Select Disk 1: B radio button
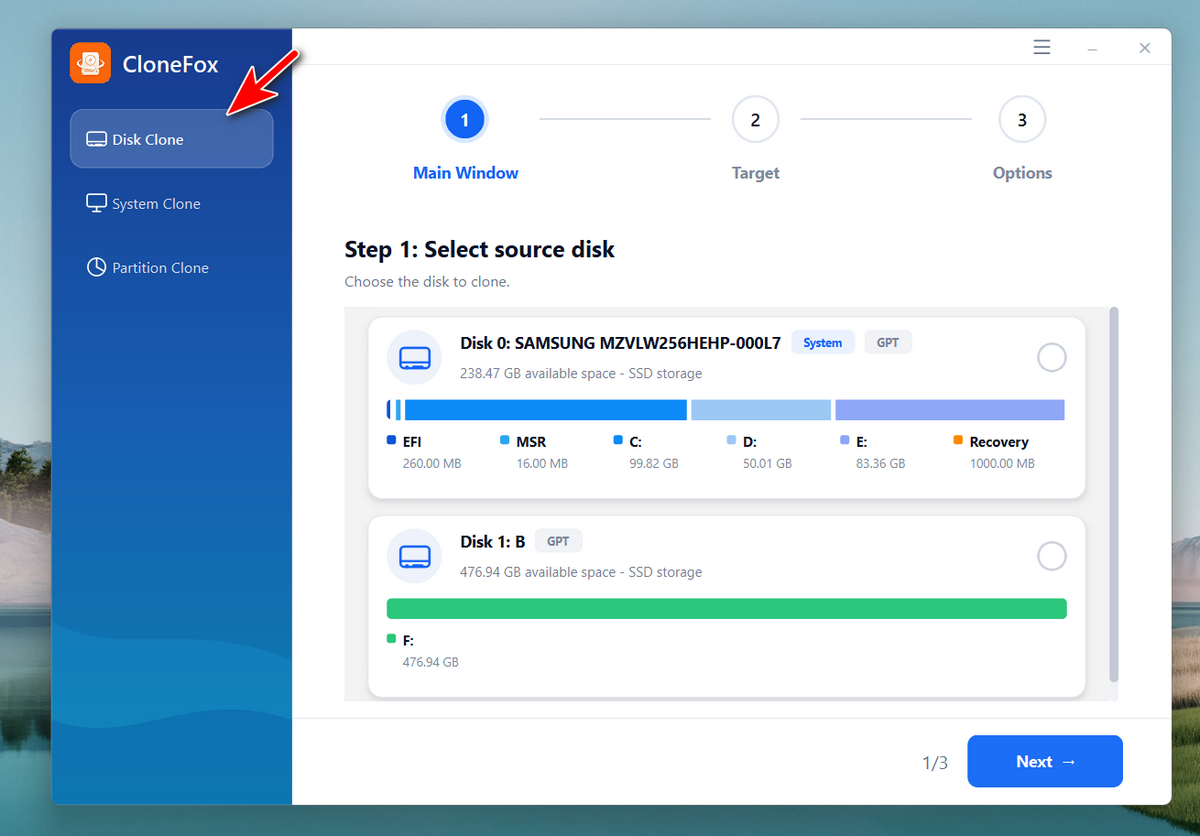Screen dimensions: 1200x836 [1052, 556]
